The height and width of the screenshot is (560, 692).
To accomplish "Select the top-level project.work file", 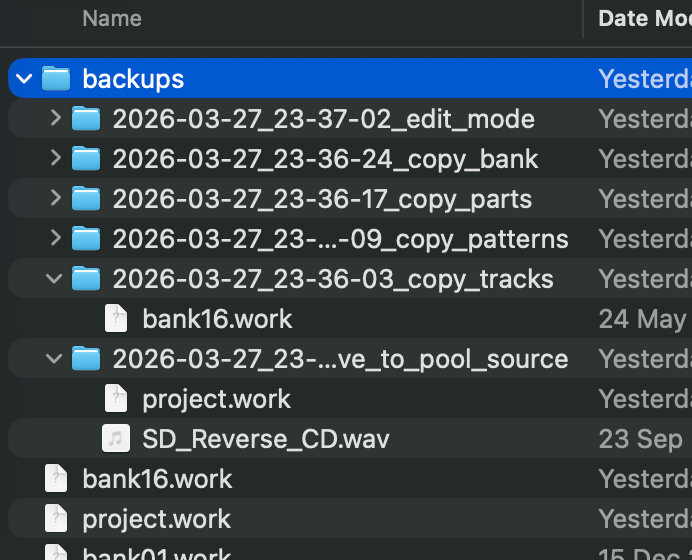I will coord(156,519).
